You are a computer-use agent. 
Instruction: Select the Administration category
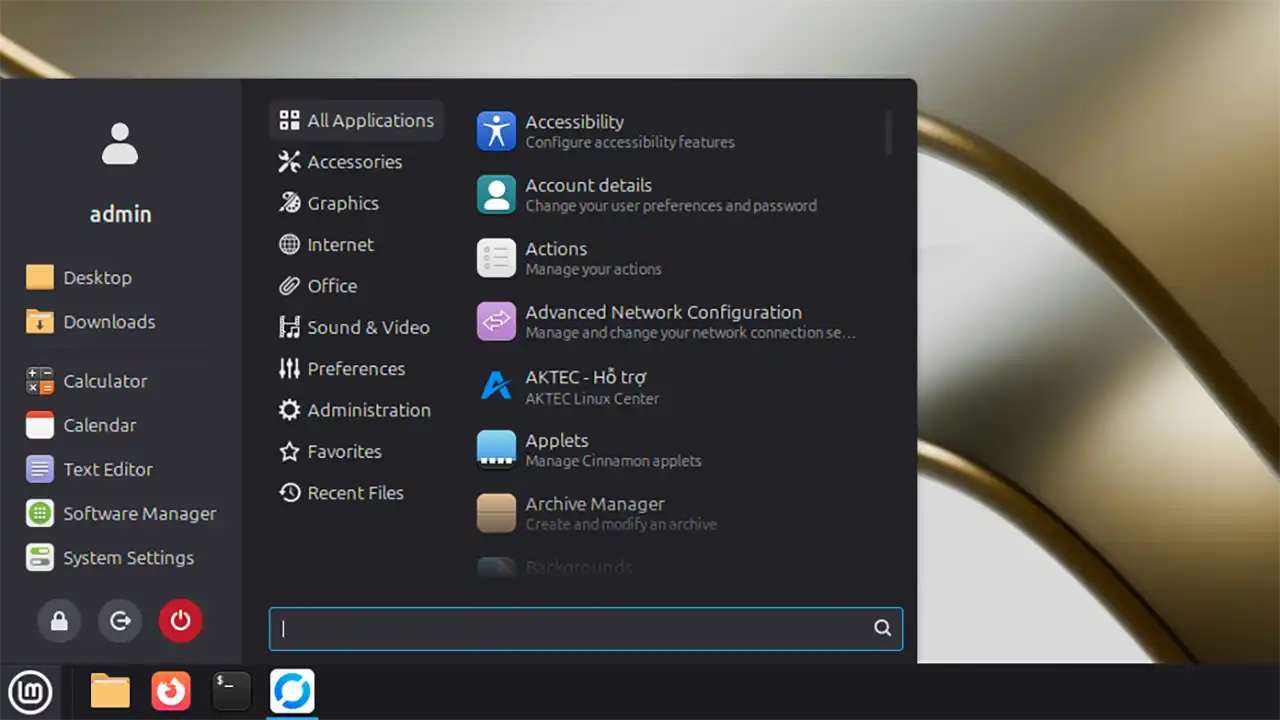(x=357, y=410)
